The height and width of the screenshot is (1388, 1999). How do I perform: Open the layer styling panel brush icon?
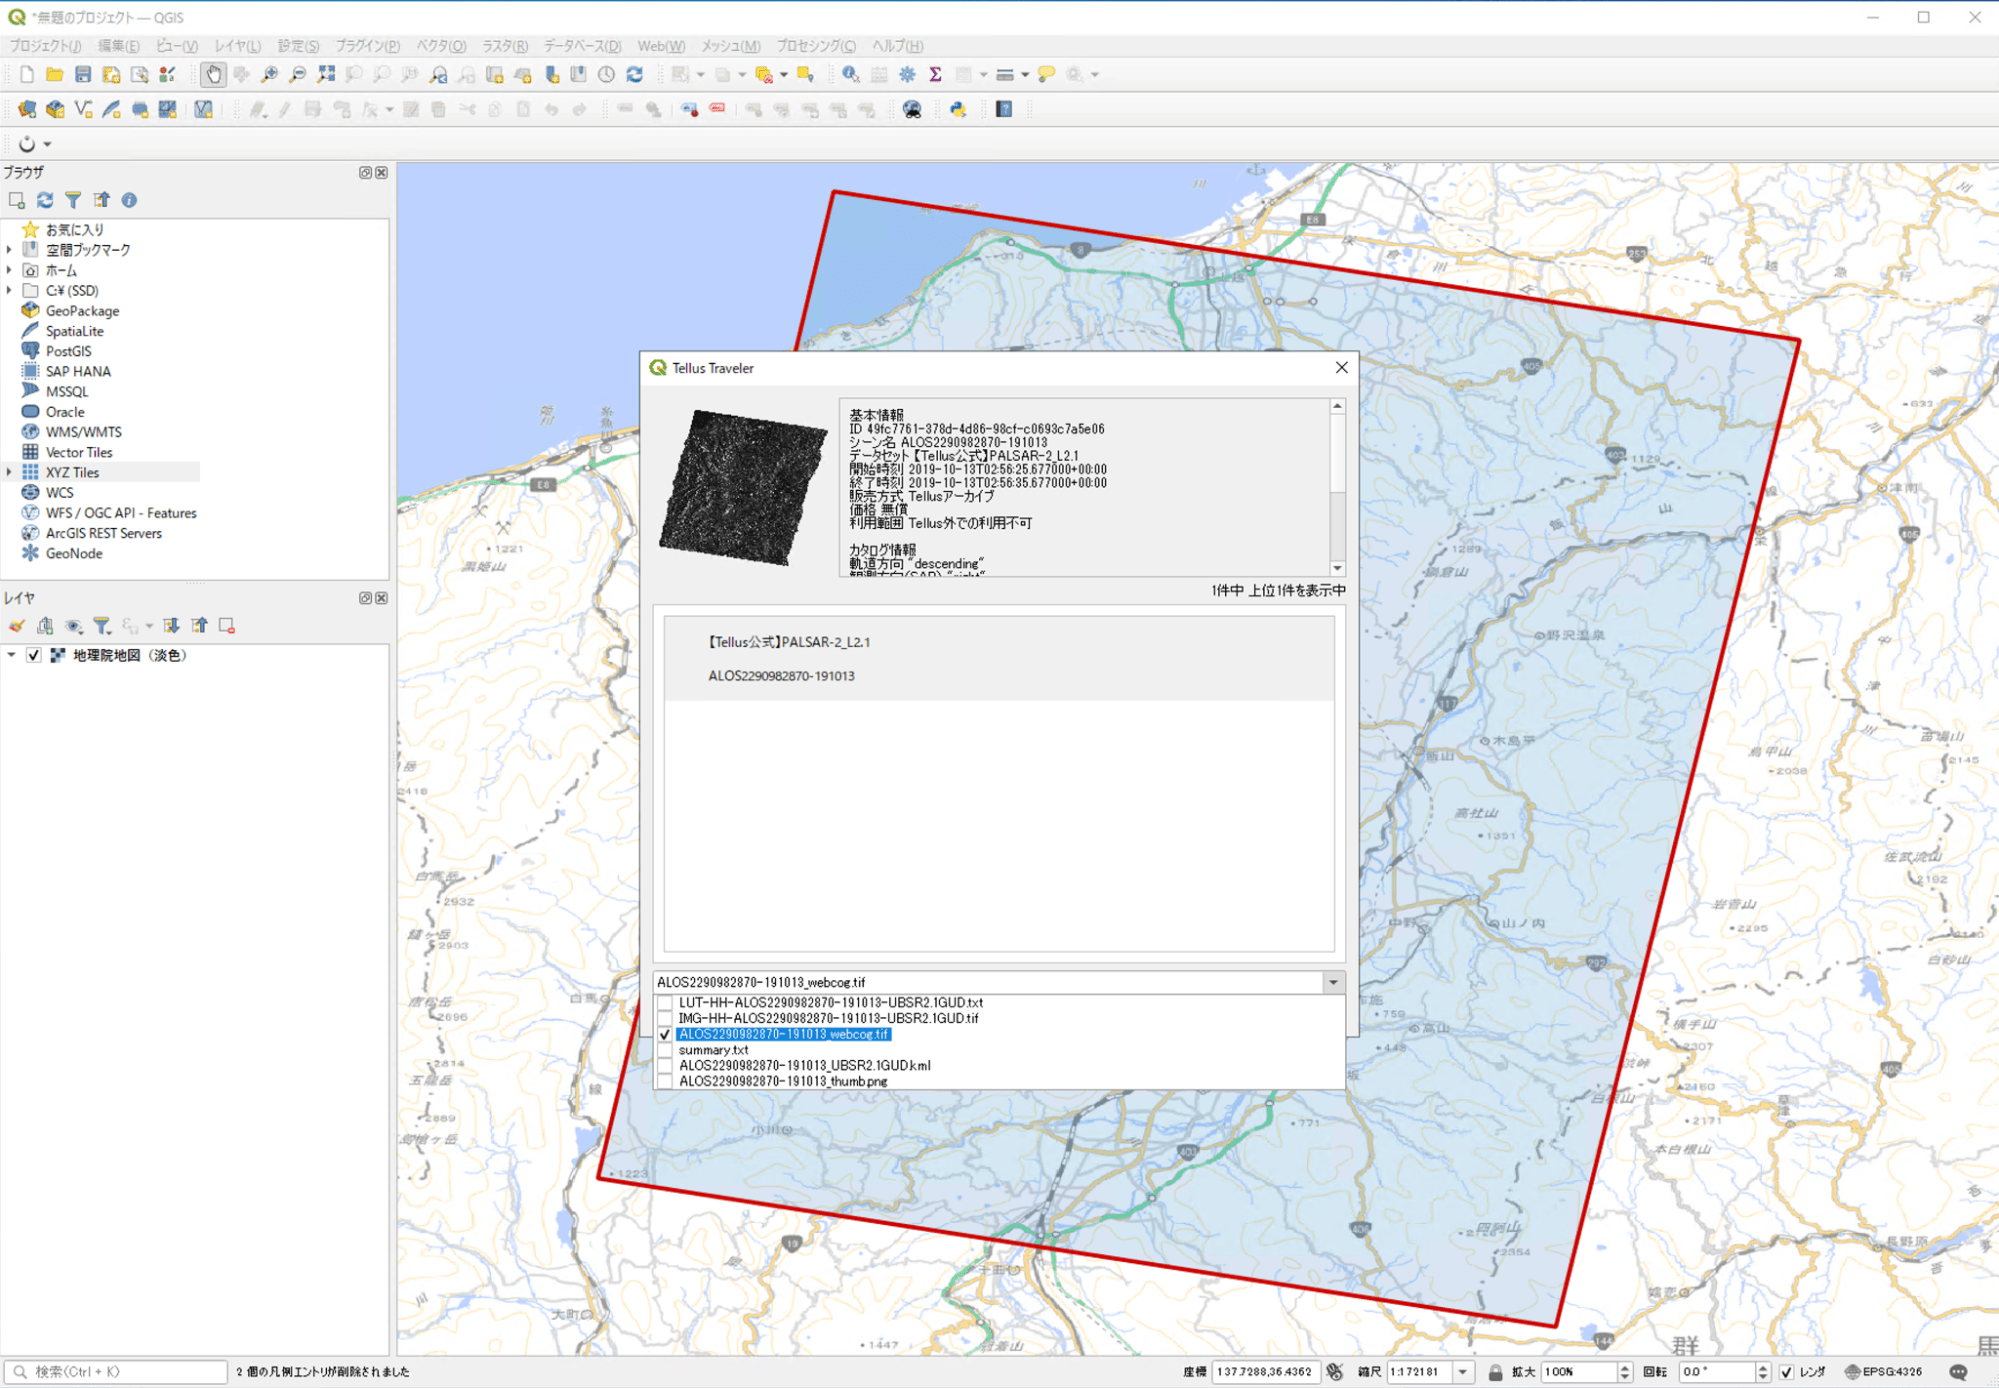point(17,626)
